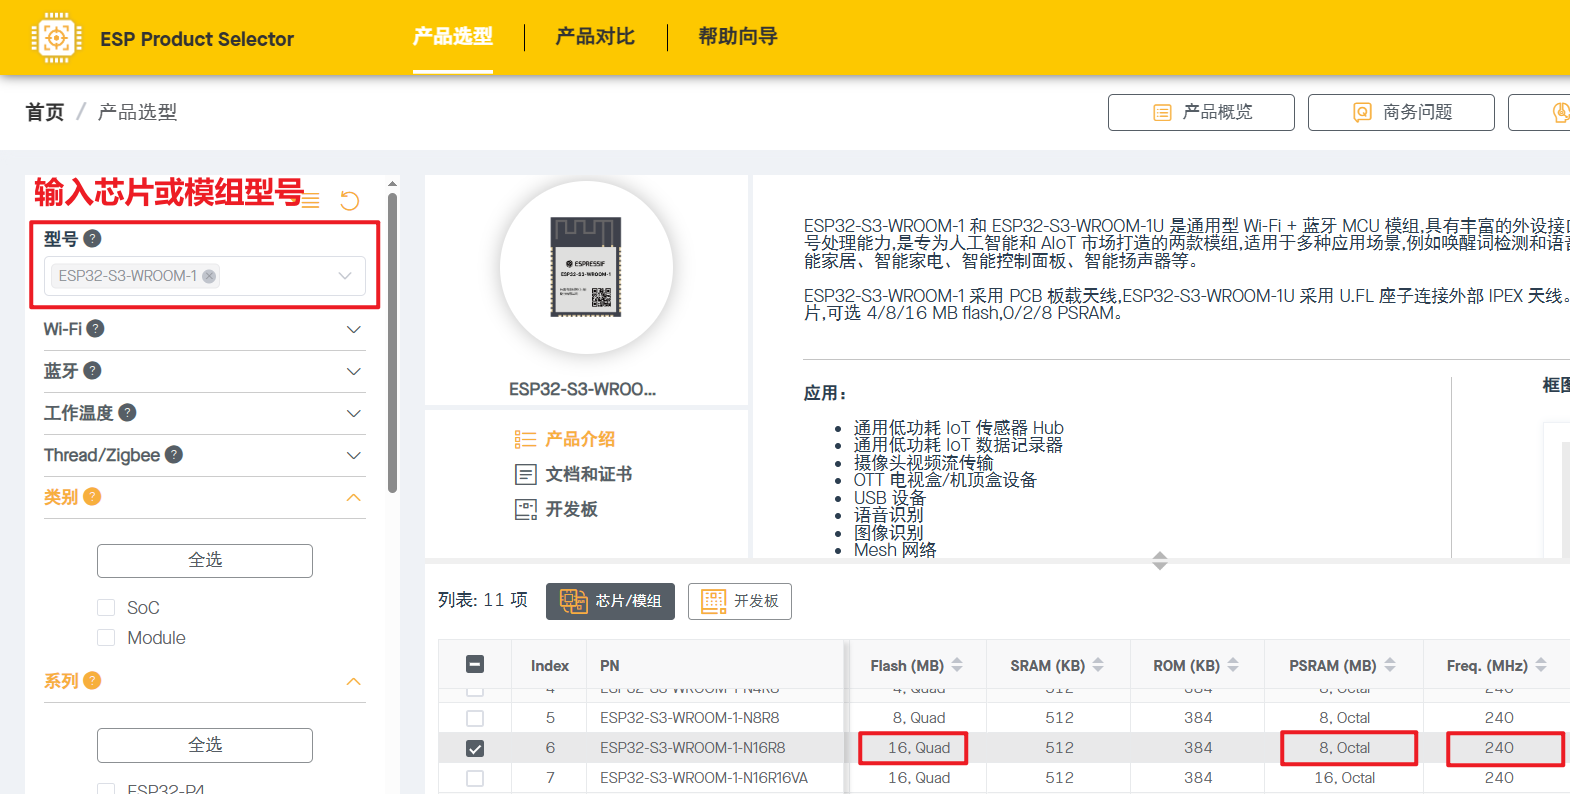Click the 产品概览 button
This screenshot has height=794, width=1570.
click(1201, 112)
